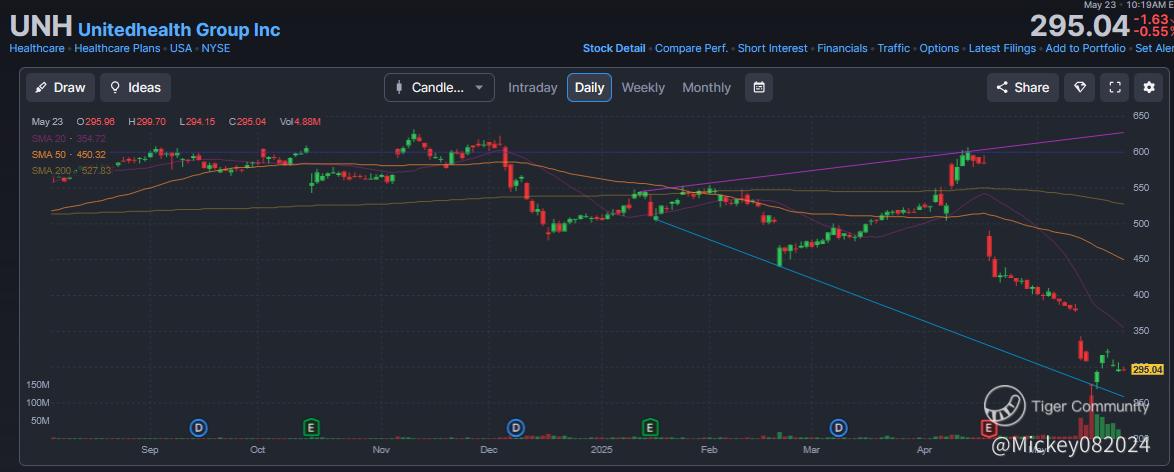The image size is (1174, 472).
Task: Click the SMA 50 indicator label
Action: pos(68,154)
